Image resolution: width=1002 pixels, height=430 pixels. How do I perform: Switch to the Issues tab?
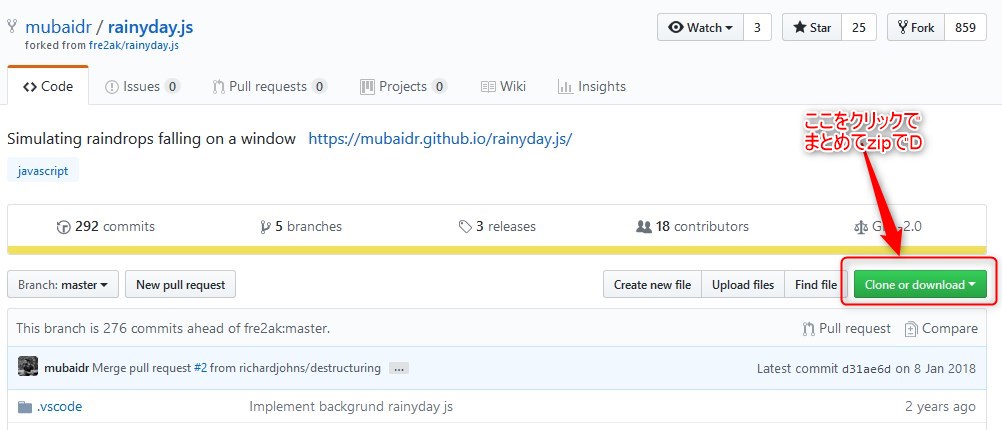click(x=143, y=86)
